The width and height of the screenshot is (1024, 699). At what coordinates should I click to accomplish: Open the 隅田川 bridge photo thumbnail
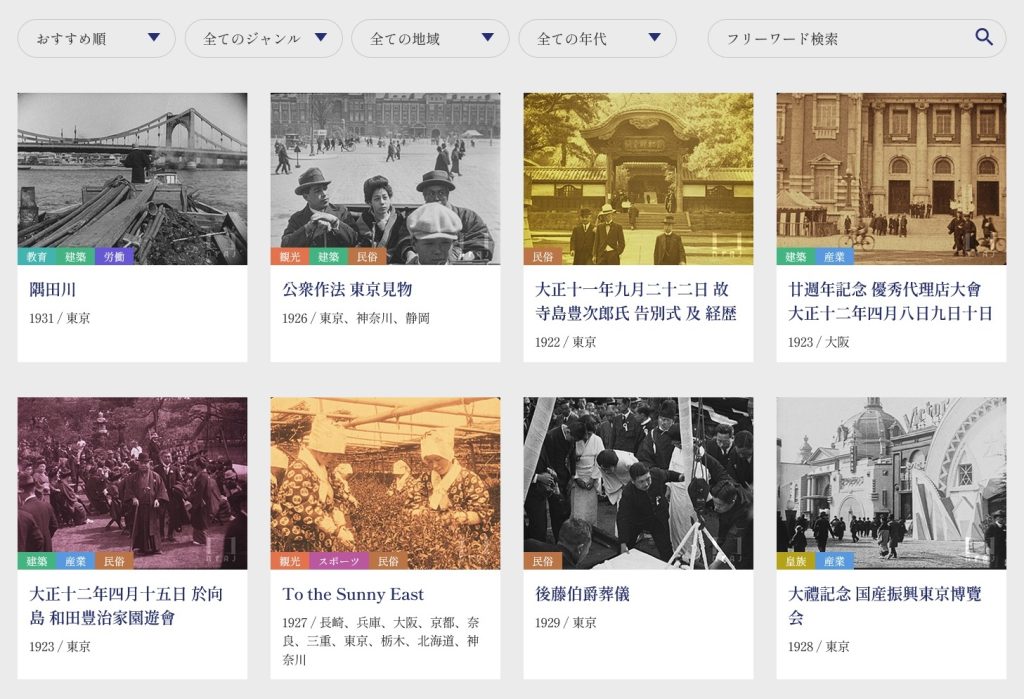132,170
